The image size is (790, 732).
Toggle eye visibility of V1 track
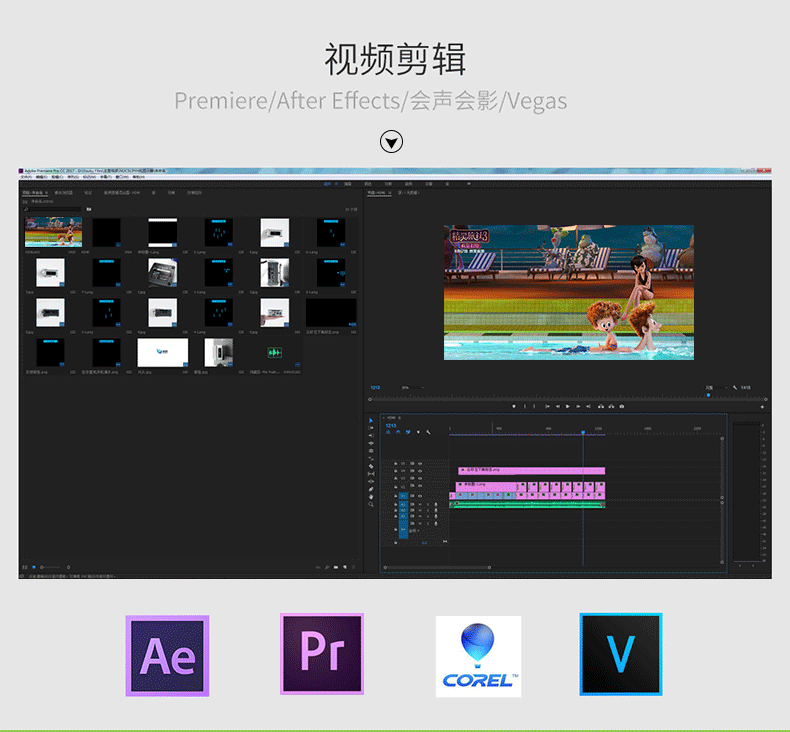420,496
